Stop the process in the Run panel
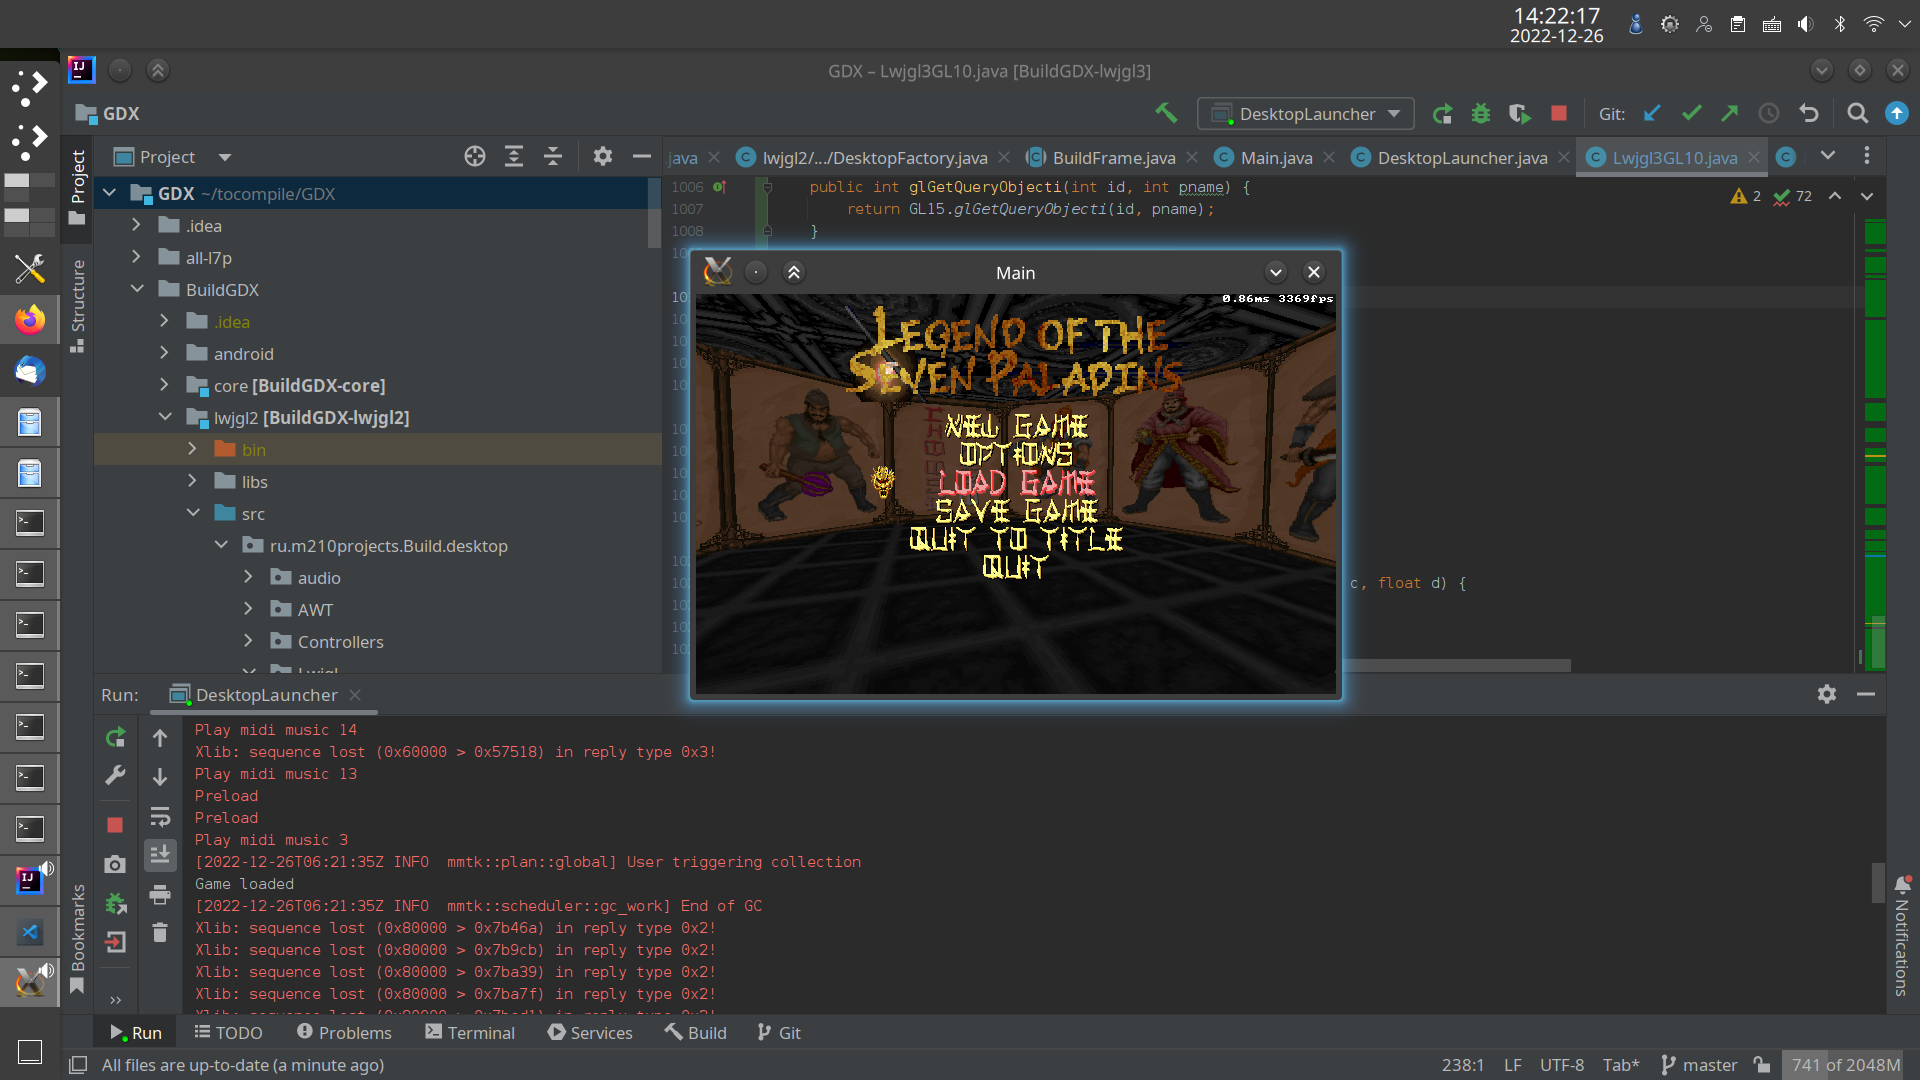This screenshot has width=1920, height=1080. pyautogui.click(x=115, y=825)
